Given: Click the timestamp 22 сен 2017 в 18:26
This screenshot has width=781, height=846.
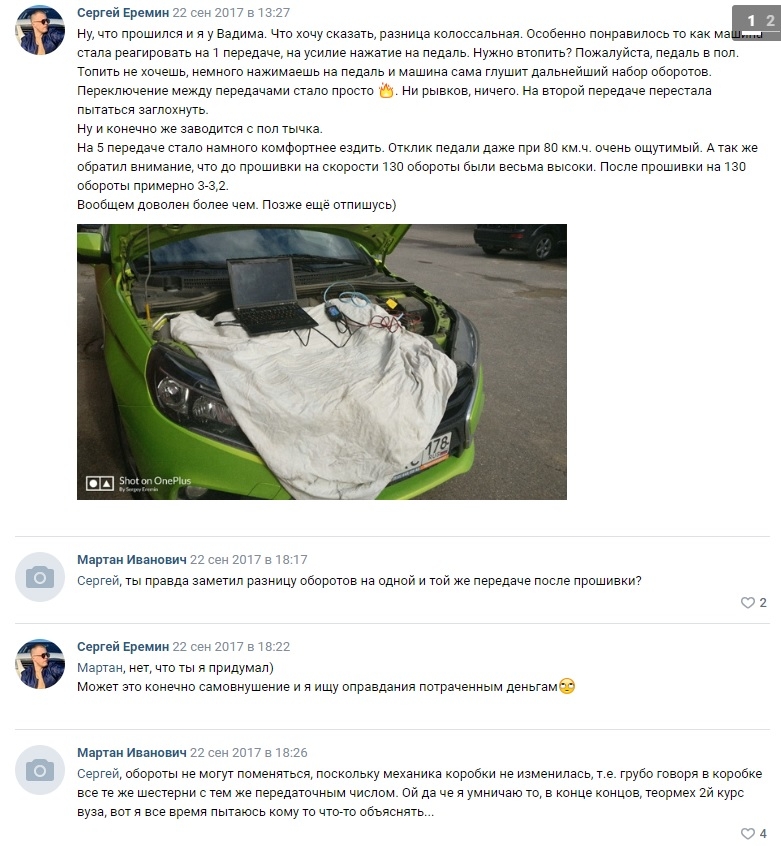Looking at the screenshot, I should point(249,752).
